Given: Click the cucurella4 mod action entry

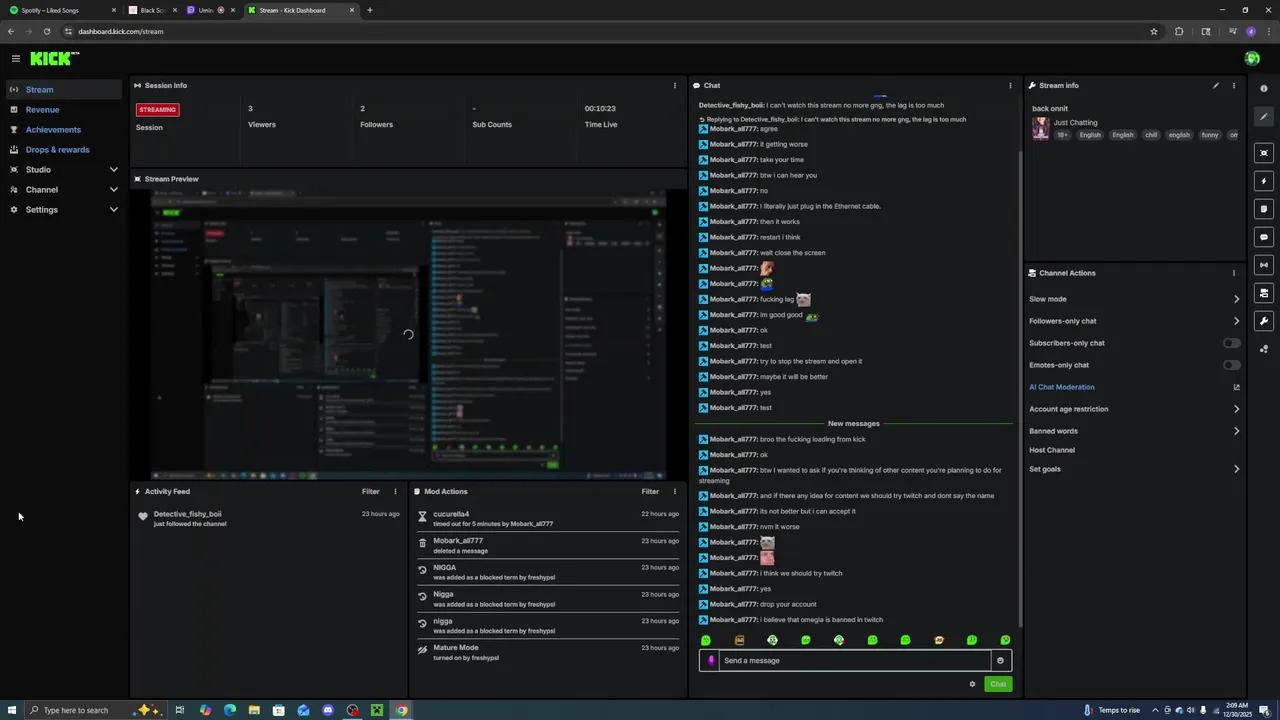Looking at the screenshot, I should click(x=548, y=519).
